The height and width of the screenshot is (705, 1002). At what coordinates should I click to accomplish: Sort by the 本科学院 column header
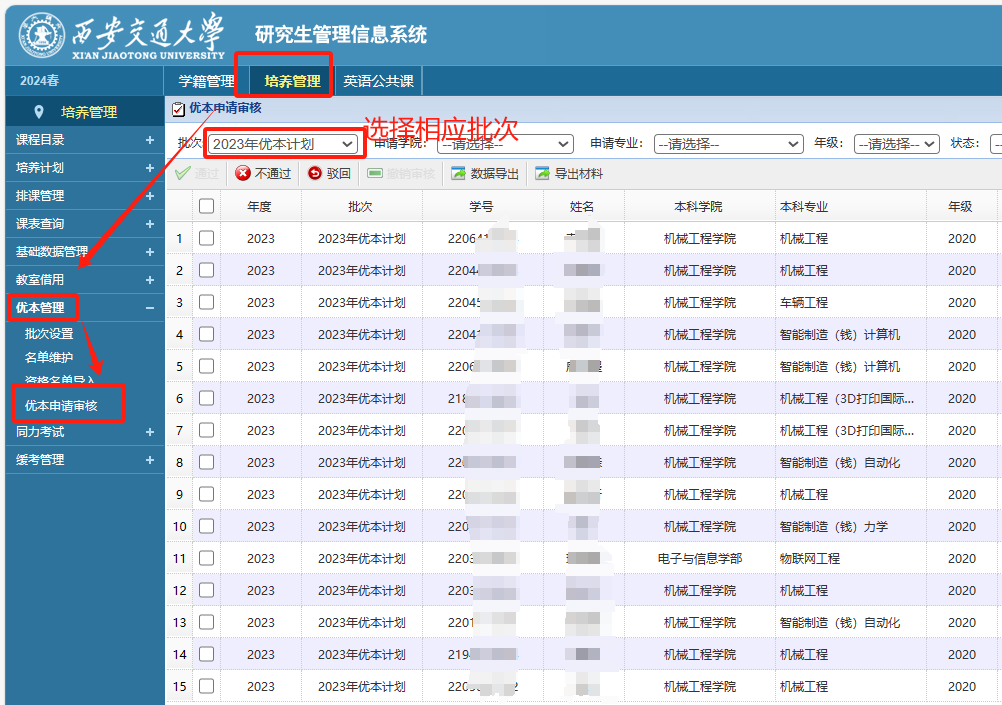point(698,206)
